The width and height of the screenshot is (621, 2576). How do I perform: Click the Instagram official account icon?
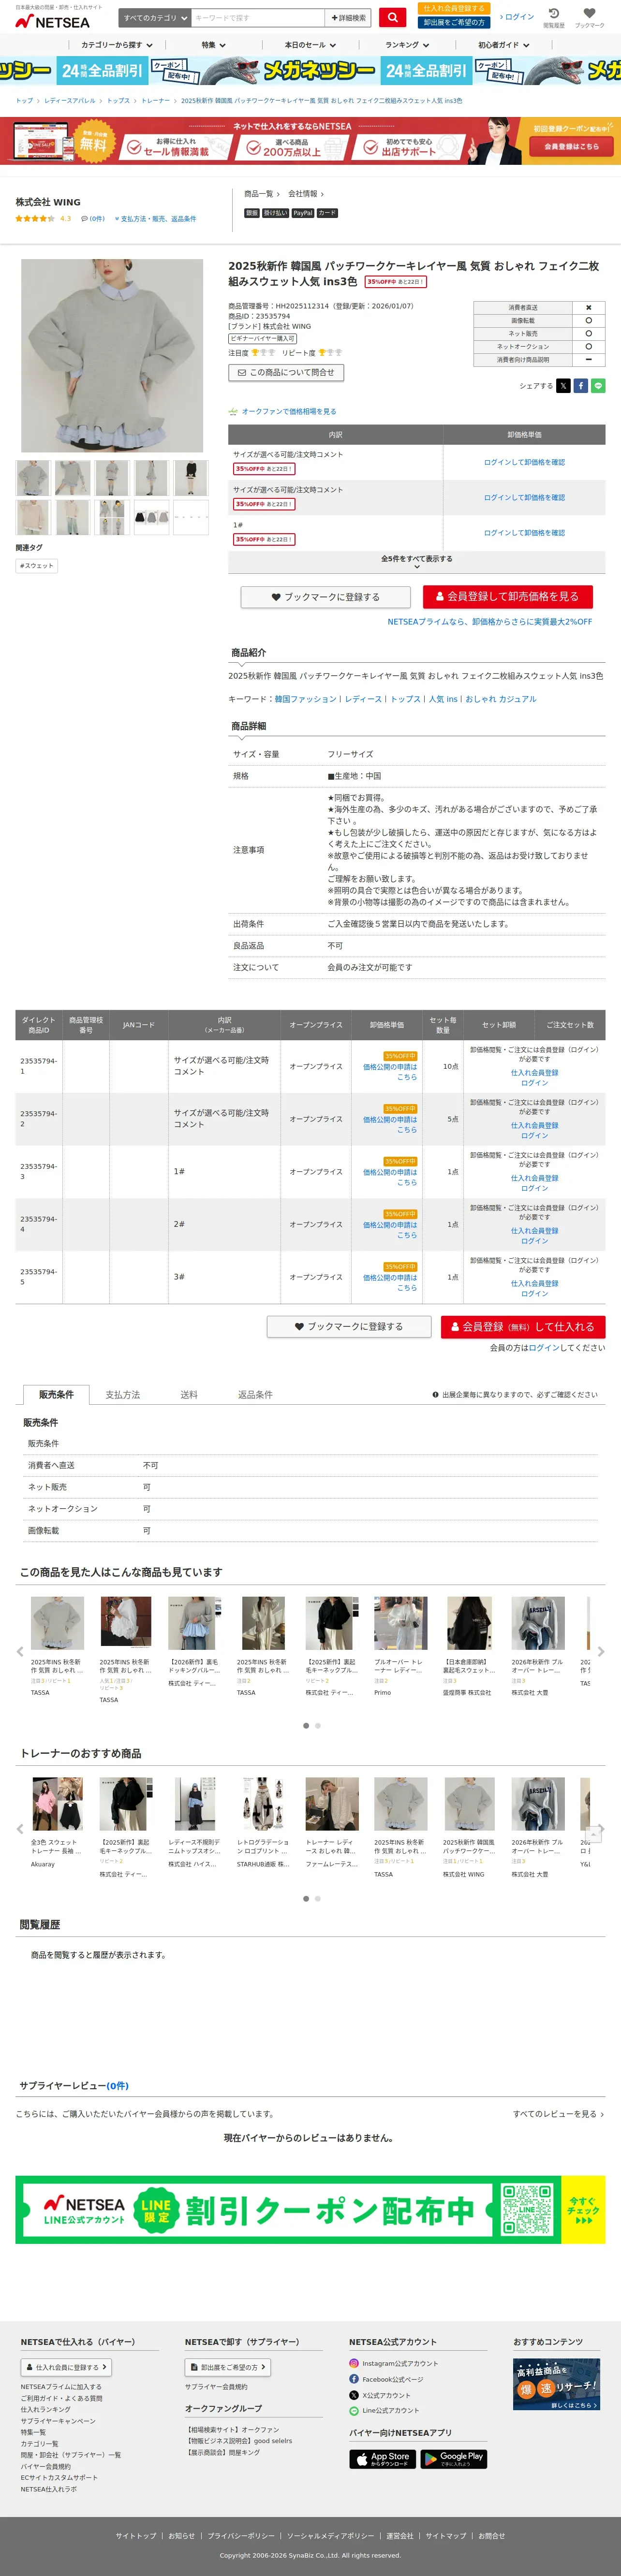point(353,2363)
